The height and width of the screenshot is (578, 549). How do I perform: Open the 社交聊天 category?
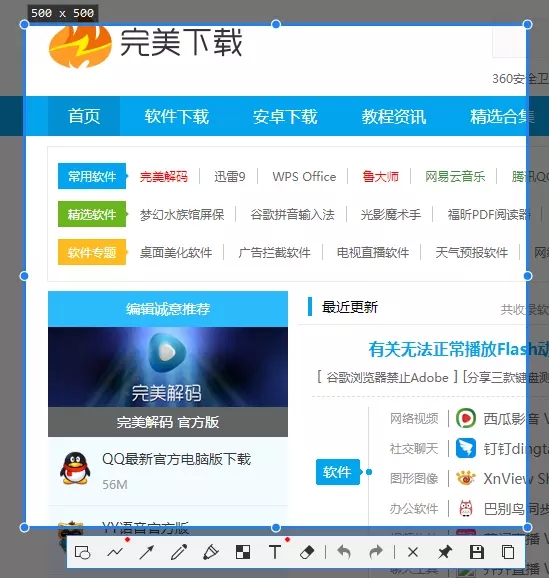414,449
